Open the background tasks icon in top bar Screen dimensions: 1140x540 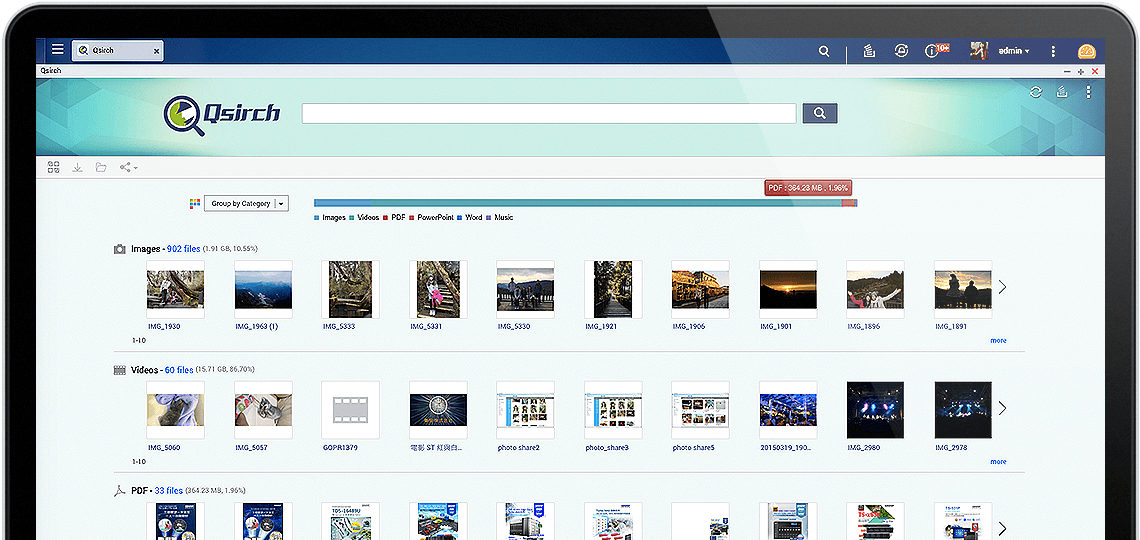[x=868, y=51]
